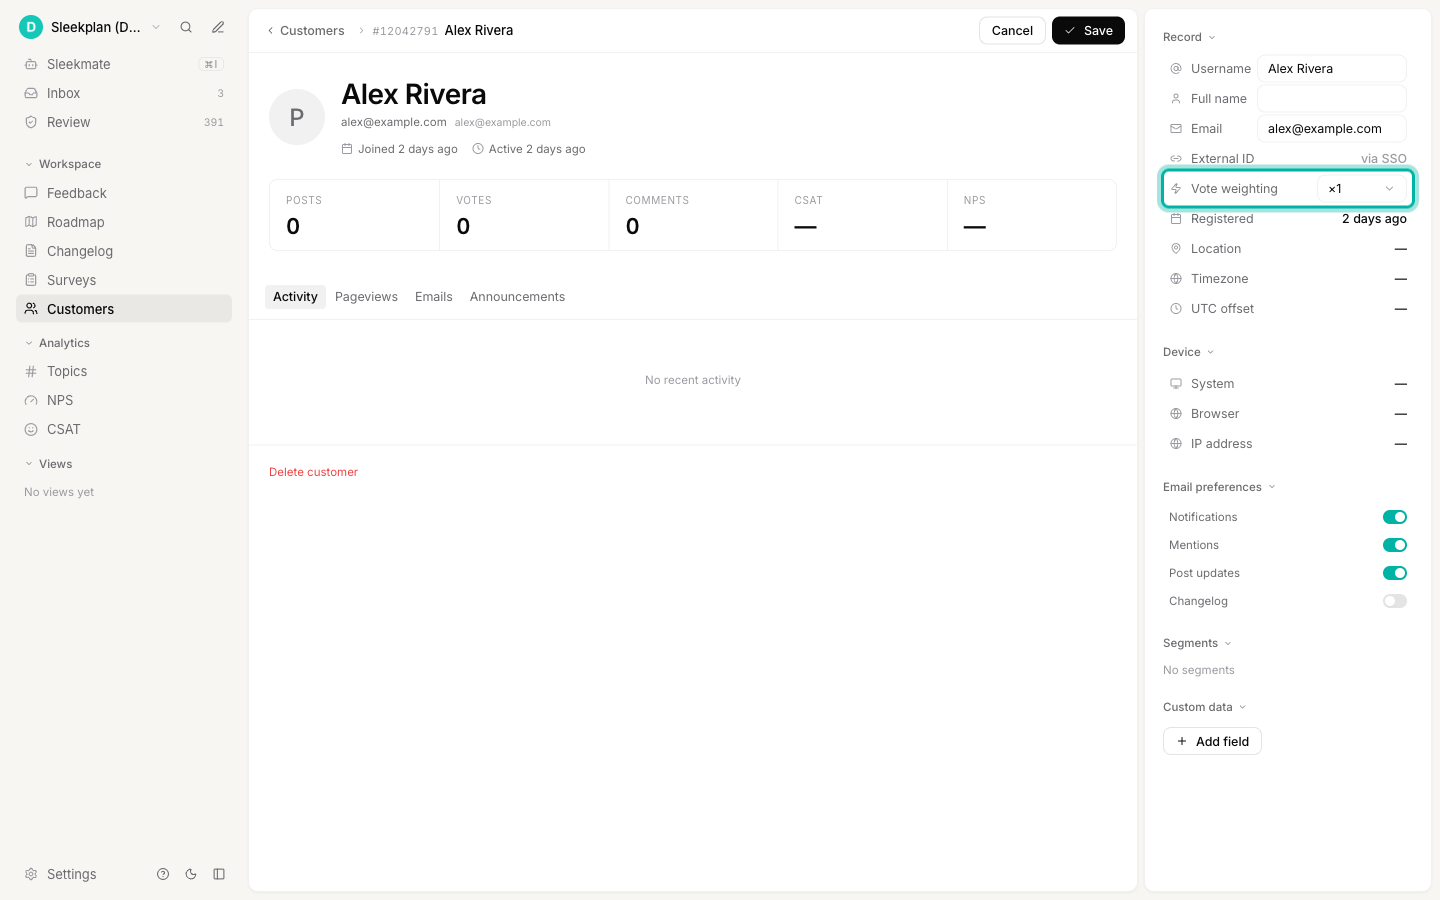Collapse the Analytics sidebar group

click(x=57, y=343)
